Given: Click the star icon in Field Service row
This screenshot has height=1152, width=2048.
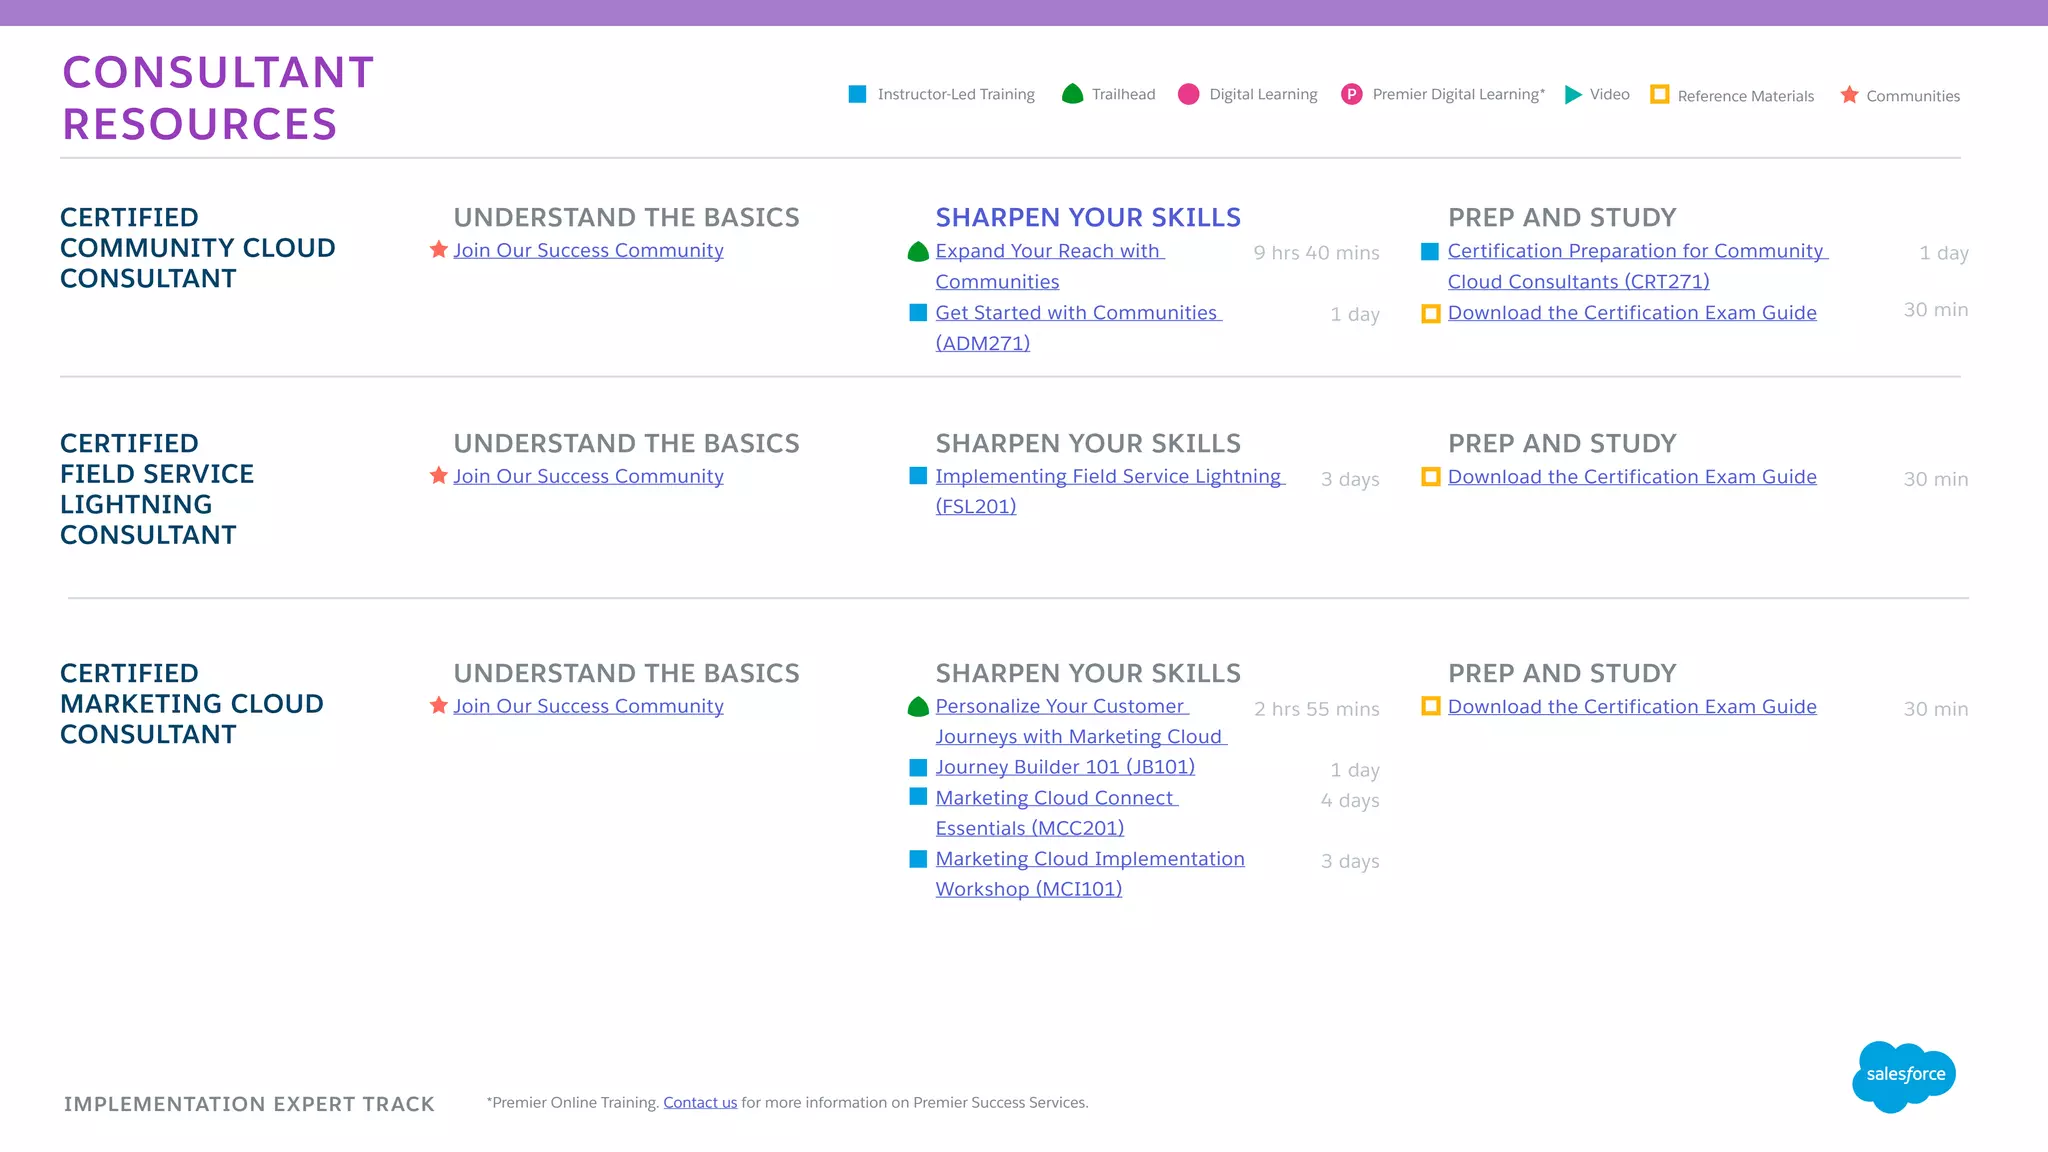Looking at the screenshot, I should pyautogui.click(x=438, y=476).
